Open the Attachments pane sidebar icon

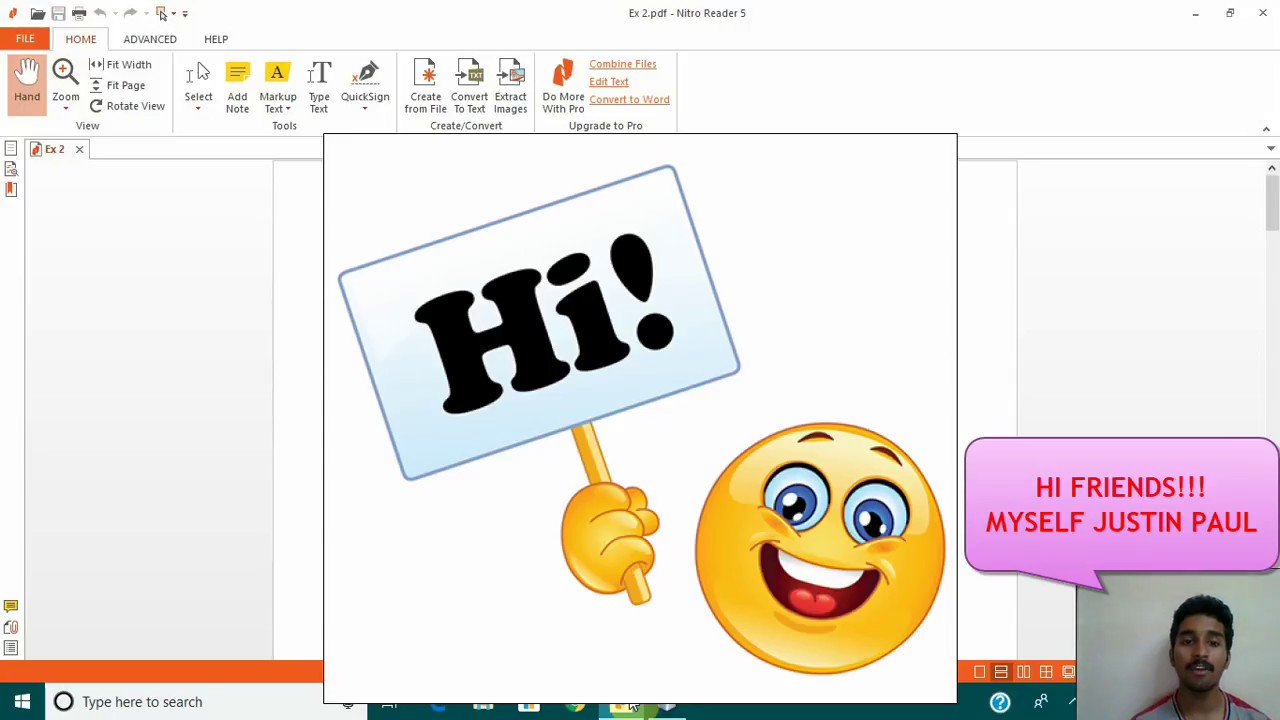tap(11, 627)
